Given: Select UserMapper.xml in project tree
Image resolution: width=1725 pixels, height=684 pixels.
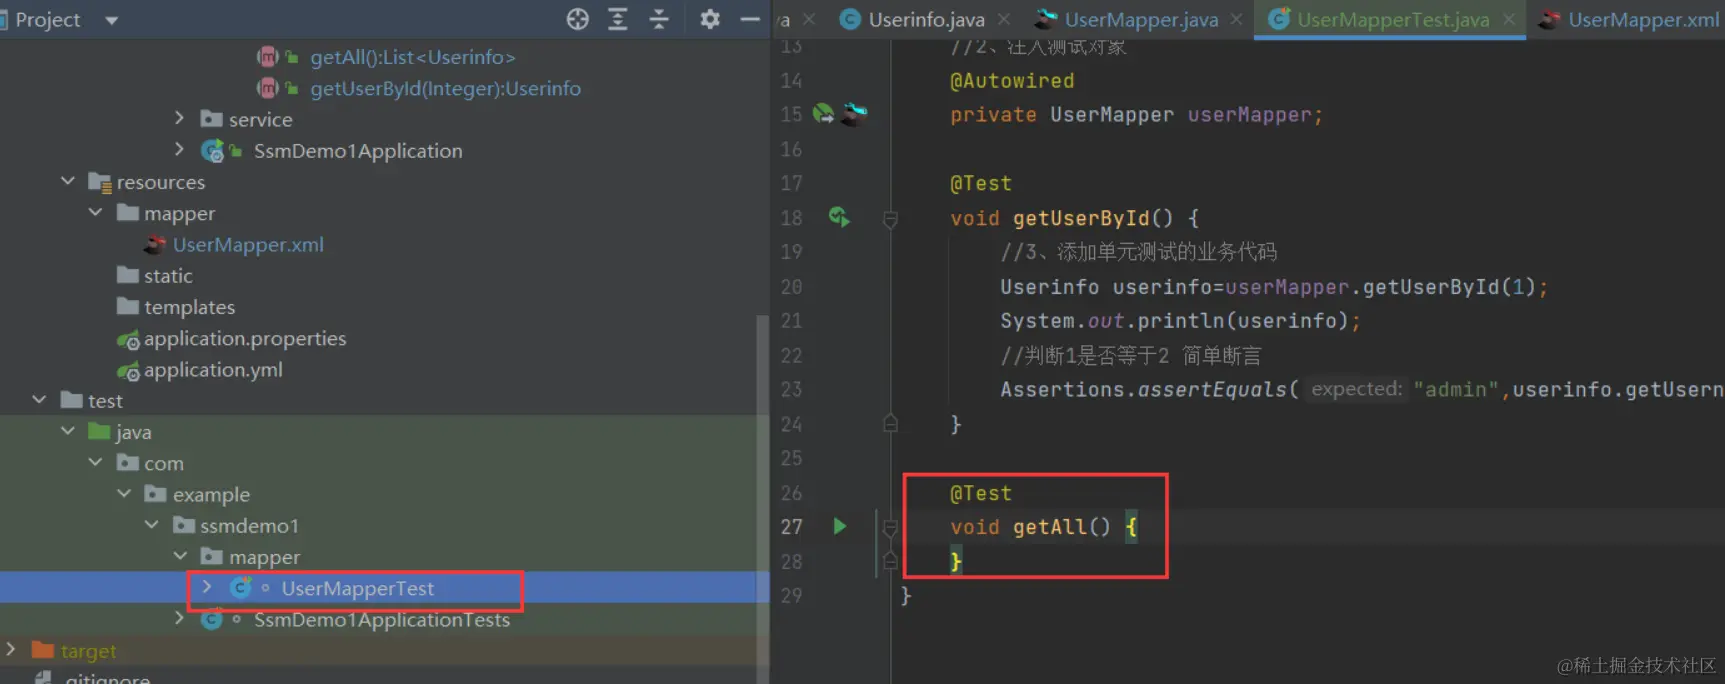Looking at the screenshot, I should coord(248,244).
